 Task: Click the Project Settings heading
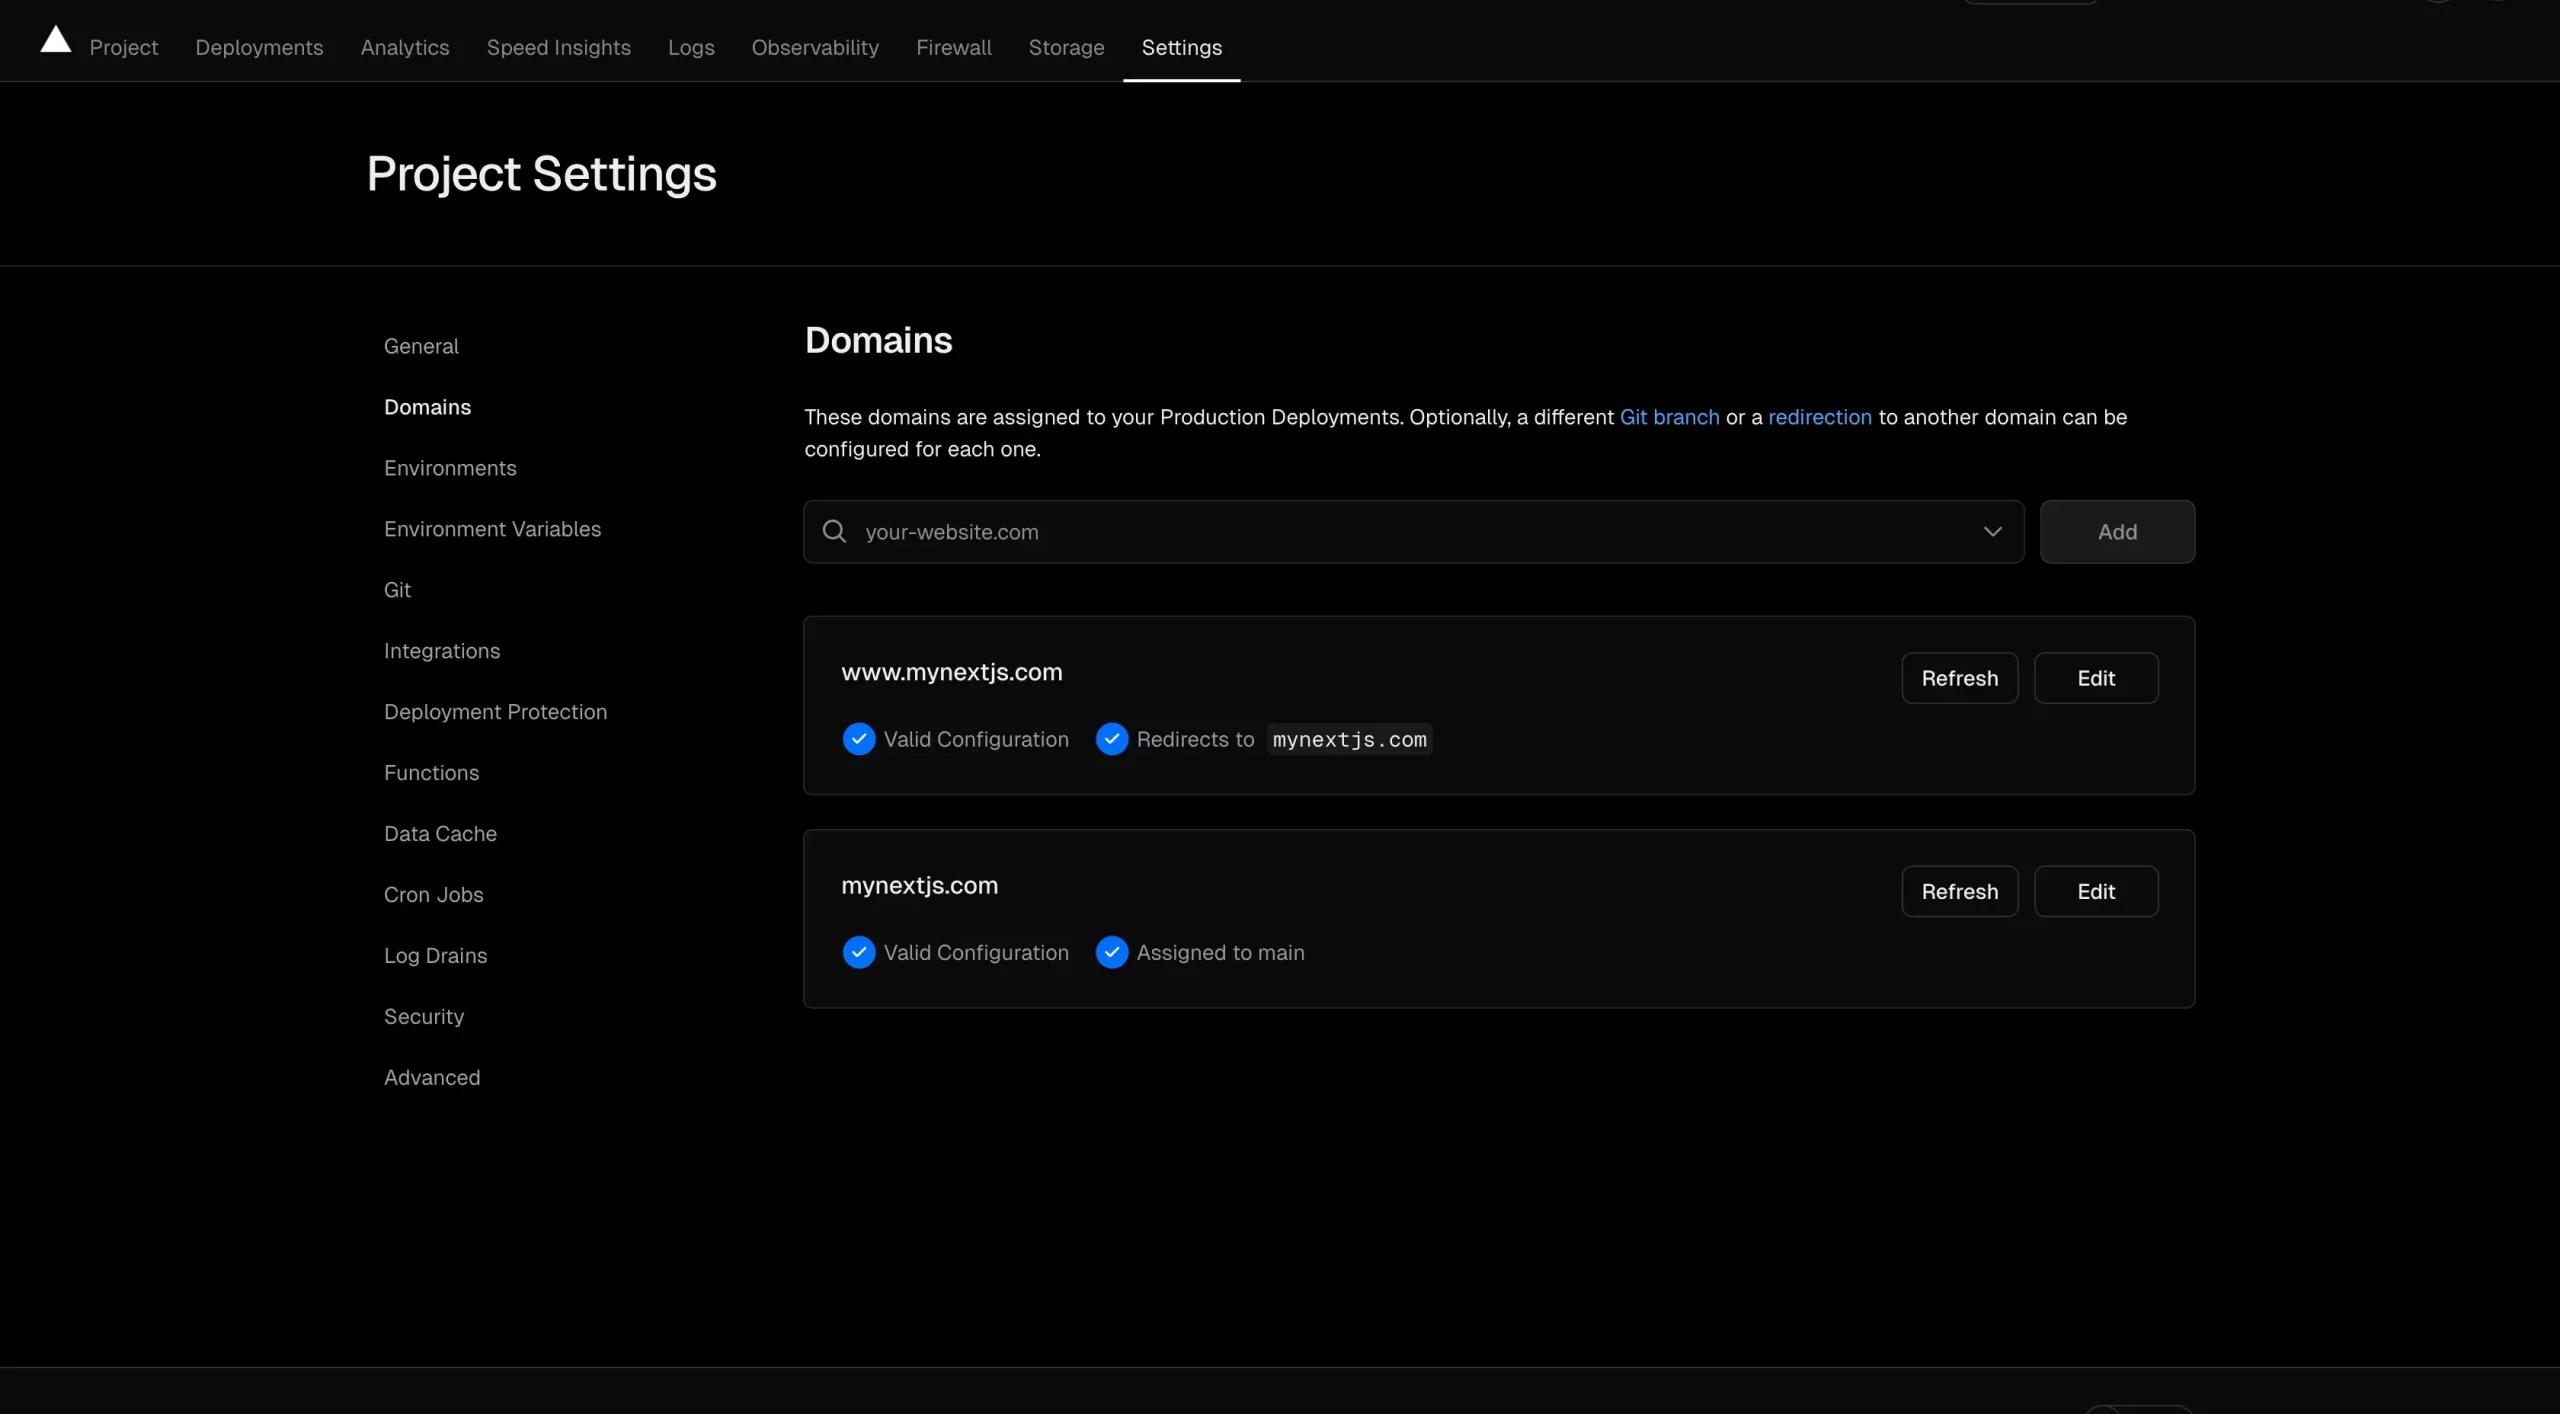(x=541, y=174)
